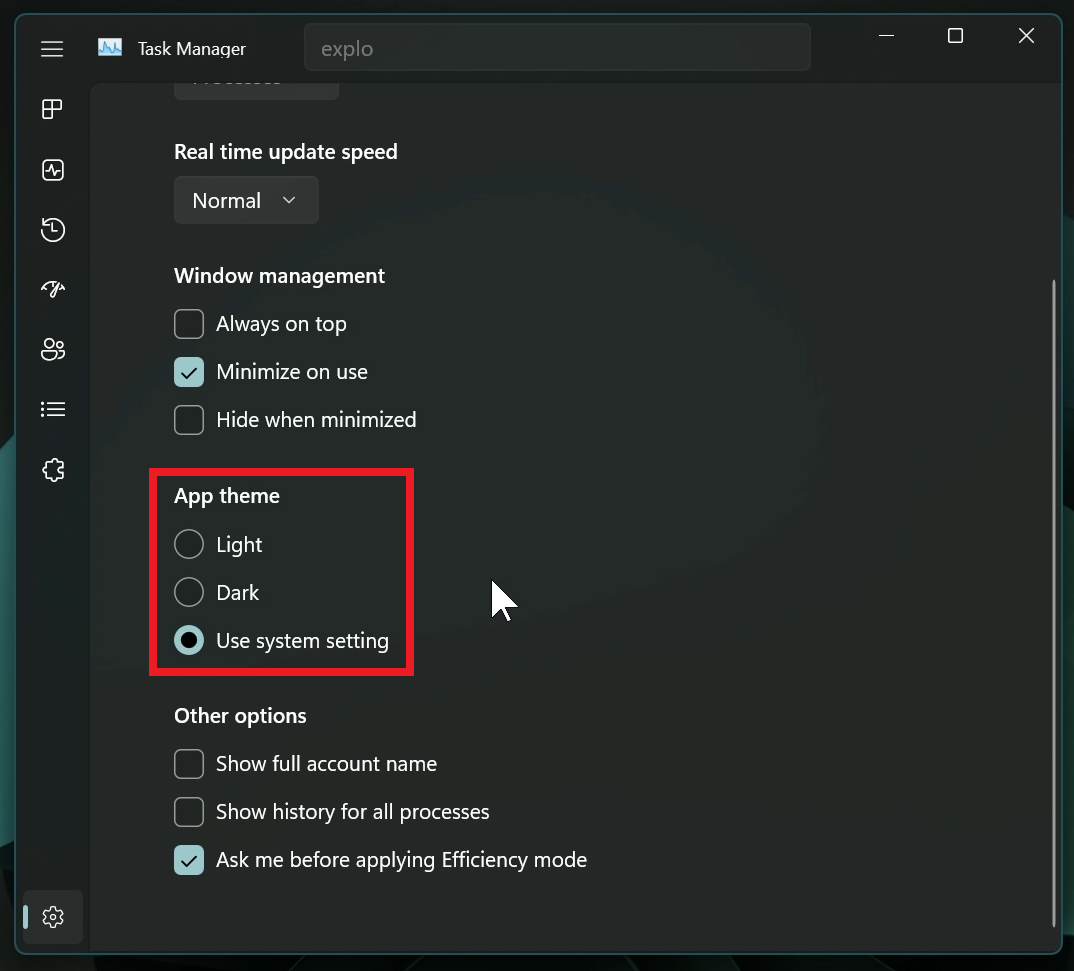This screenshot has width=1074, height=971.
Task: Select the Dark app theme
Action: point(189,592)
